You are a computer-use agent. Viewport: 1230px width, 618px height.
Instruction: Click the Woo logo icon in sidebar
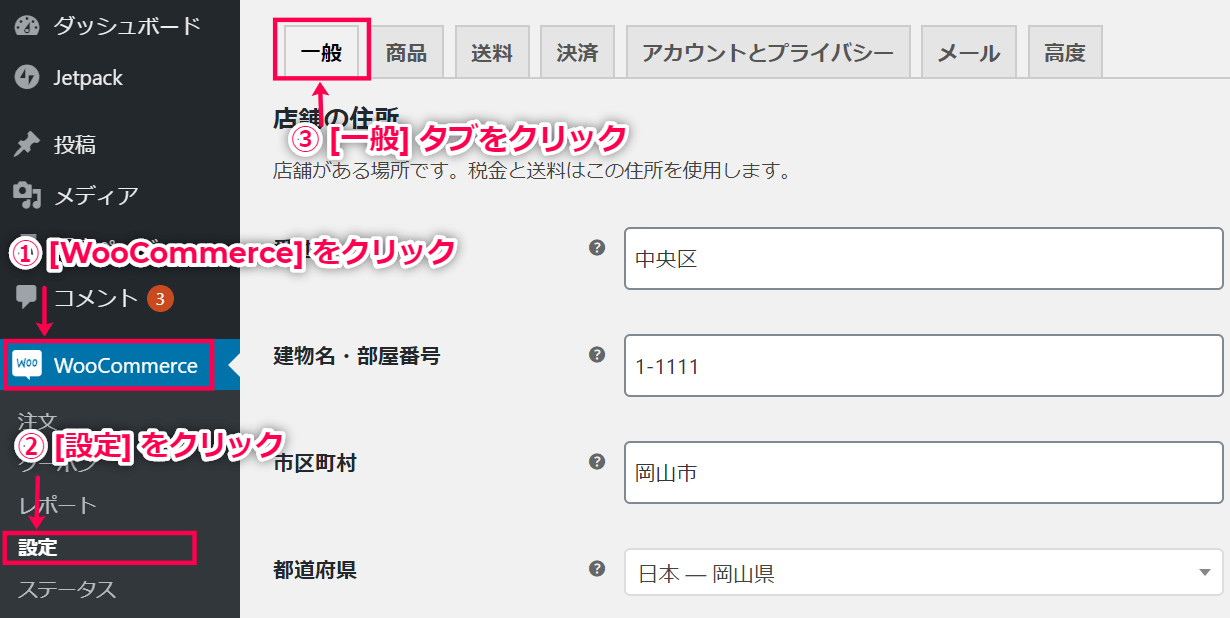(x=27, y=365)
